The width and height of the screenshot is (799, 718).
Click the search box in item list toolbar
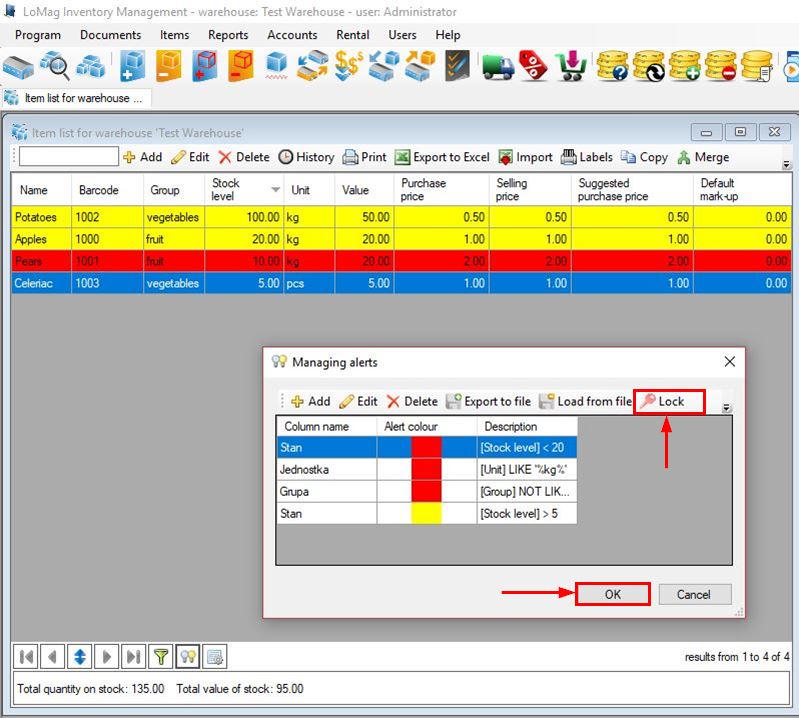tap(69, 156)
